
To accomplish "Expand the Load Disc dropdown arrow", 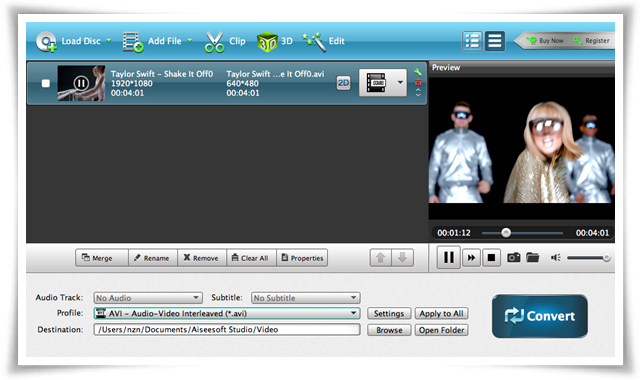I will (x=109, y=40).
